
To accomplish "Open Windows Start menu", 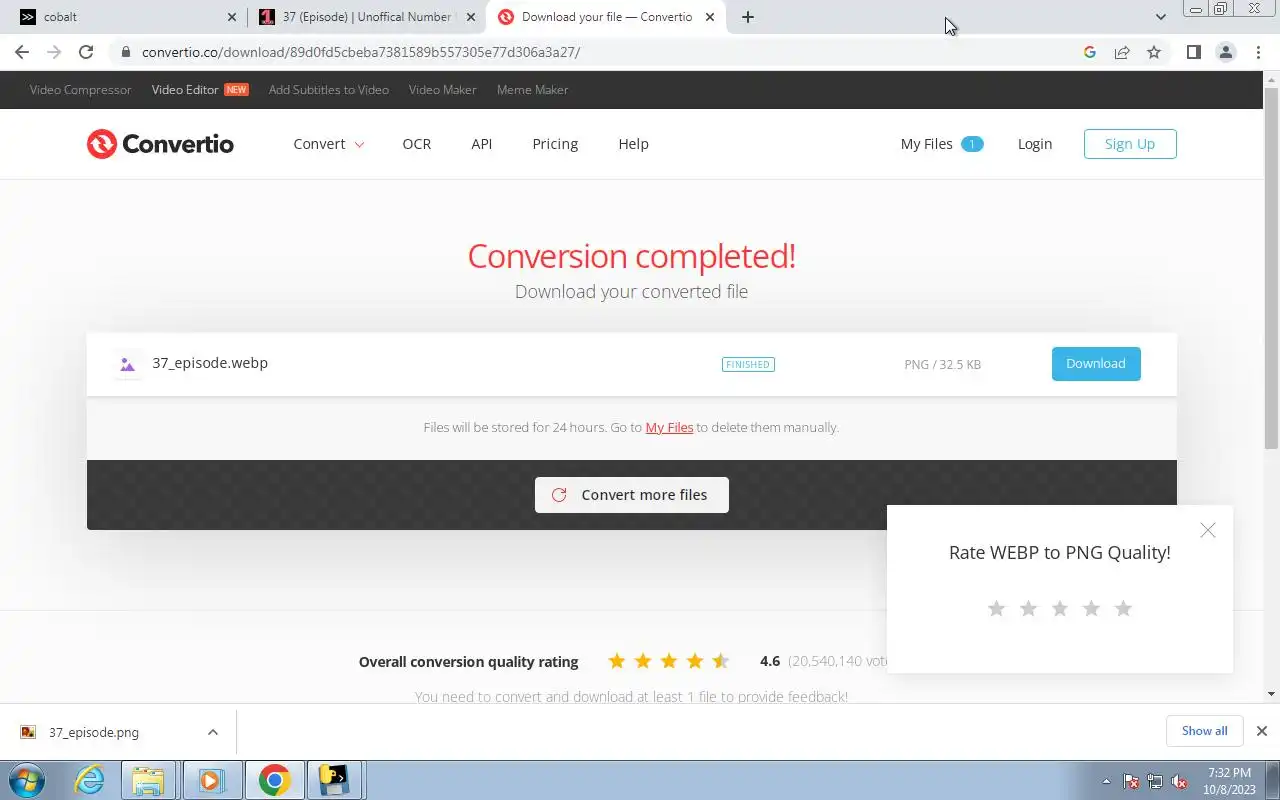I will [x=27, y=780].
